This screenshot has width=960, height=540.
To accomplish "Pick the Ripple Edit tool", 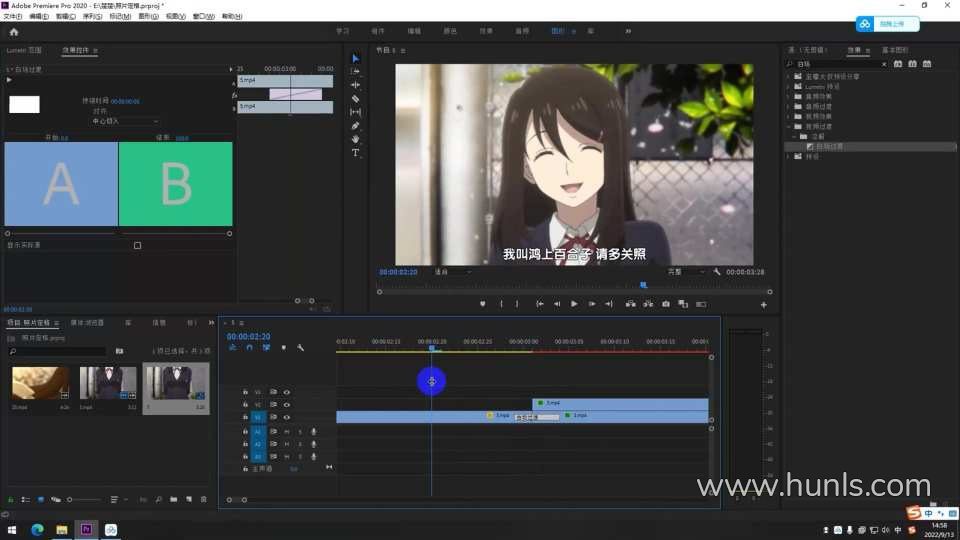I will click(355, 85).
